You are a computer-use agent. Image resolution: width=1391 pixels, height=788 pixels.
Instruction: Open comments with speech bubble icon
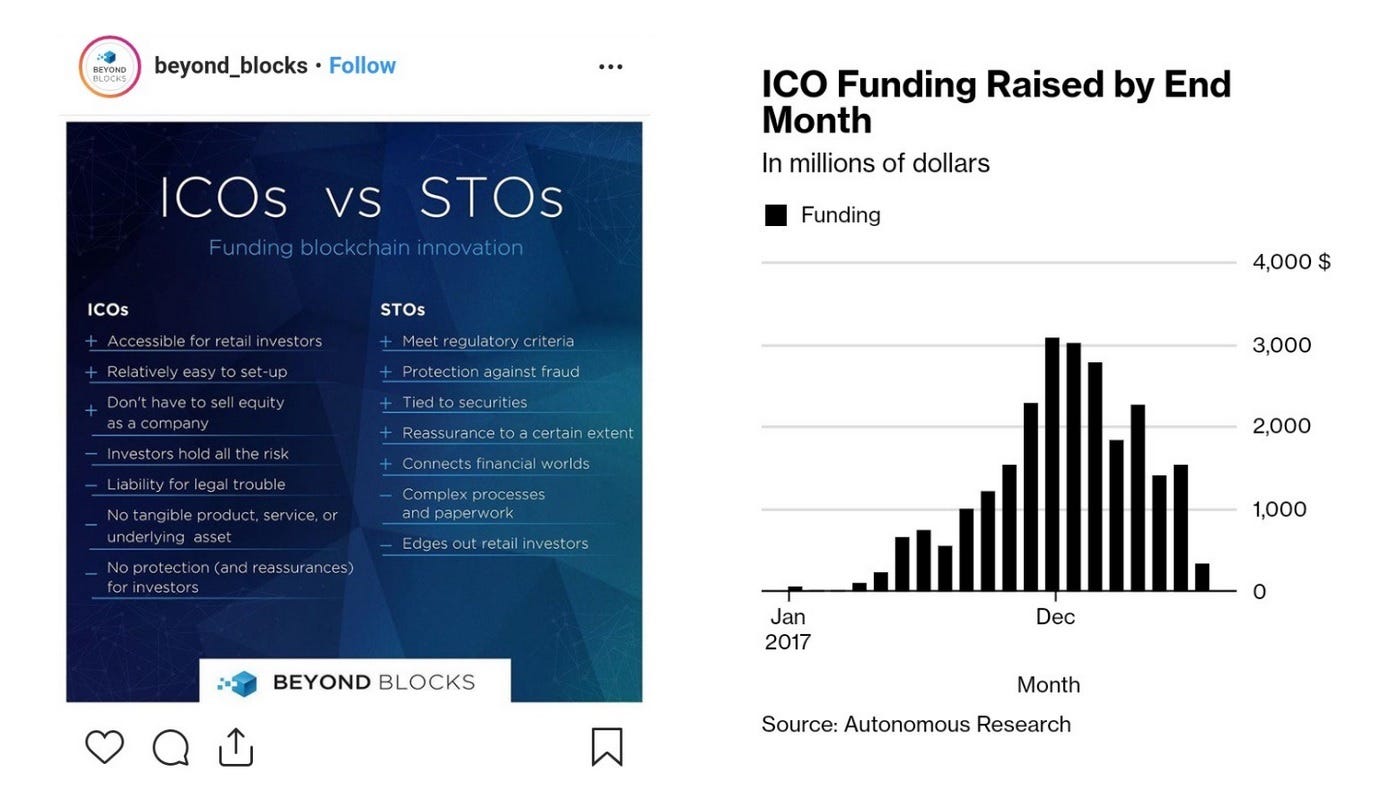click(171, 747)
